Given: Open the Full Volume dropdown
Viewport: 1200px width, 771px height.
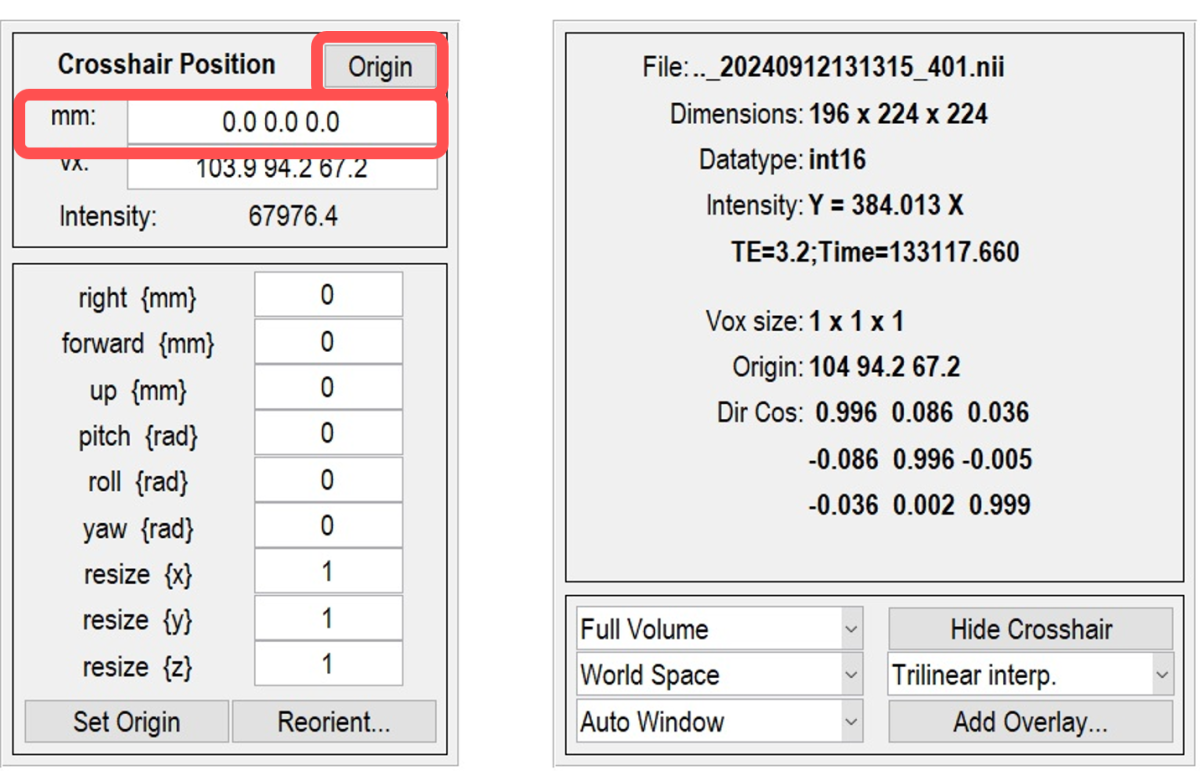Looking at the screenshot, I should click(719, 629).
